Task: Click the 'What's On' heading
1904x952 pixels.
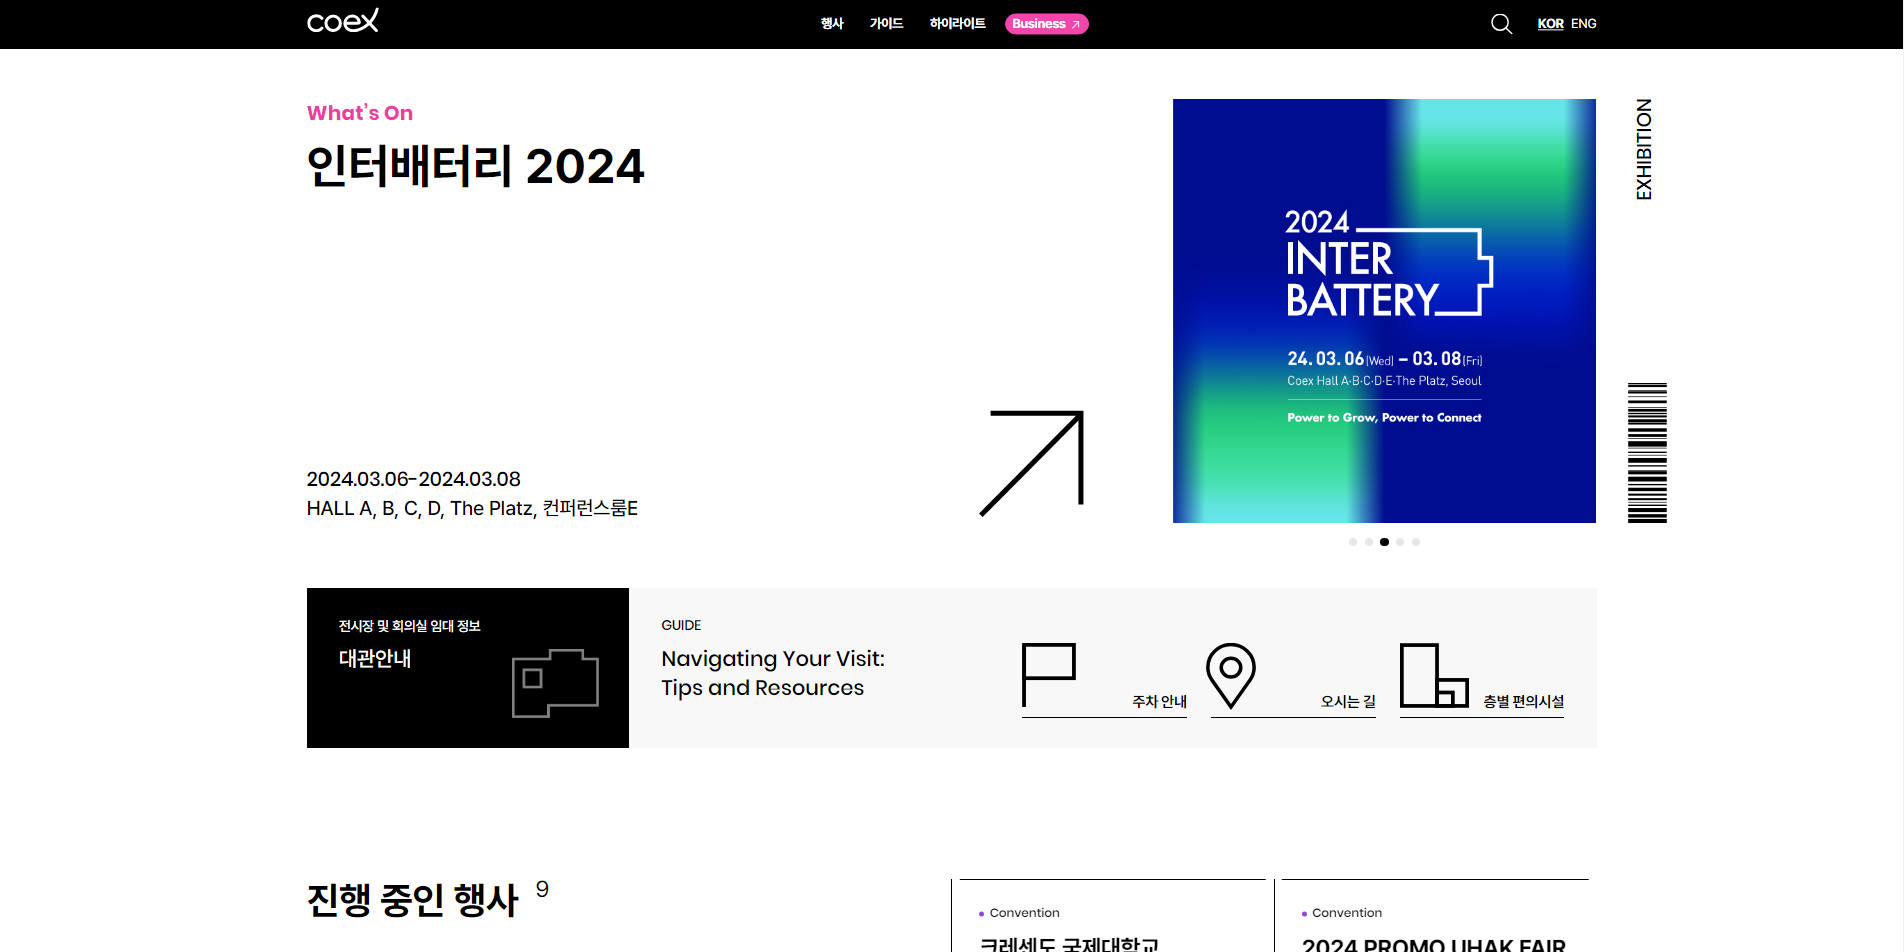Action: (x=360, y=113)
